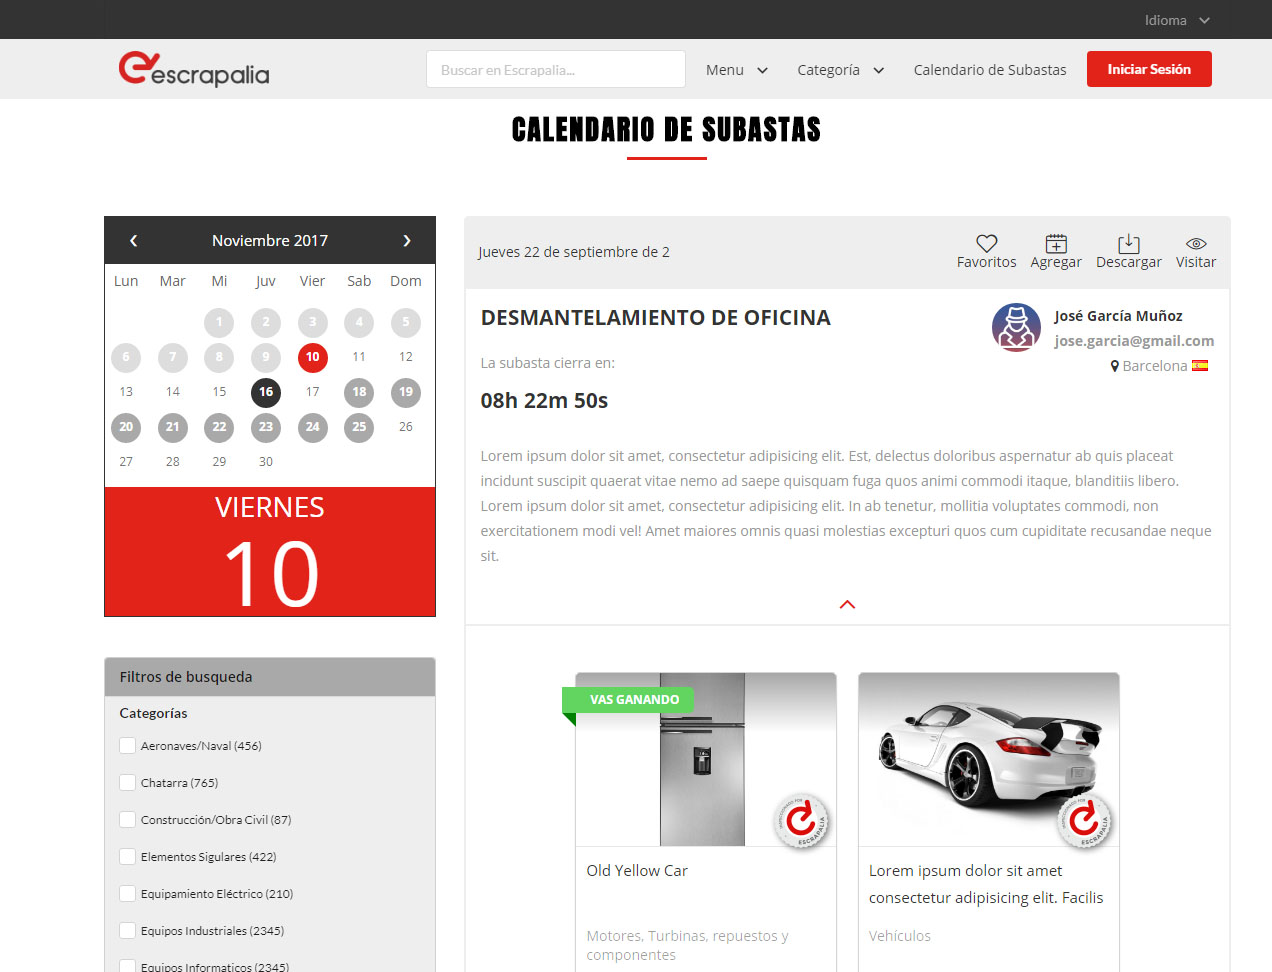Select day 16 in the calendar
The height and width of the screenshot is (972, 1272).
coord(266,392)
